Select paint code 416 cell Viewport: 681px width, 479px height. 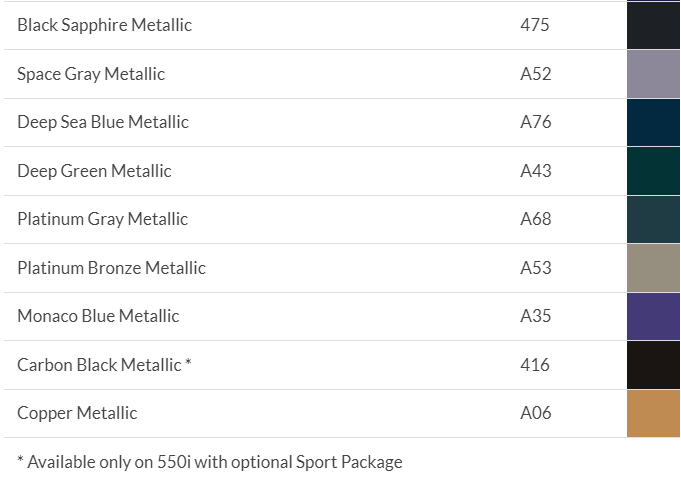[535, 365]
